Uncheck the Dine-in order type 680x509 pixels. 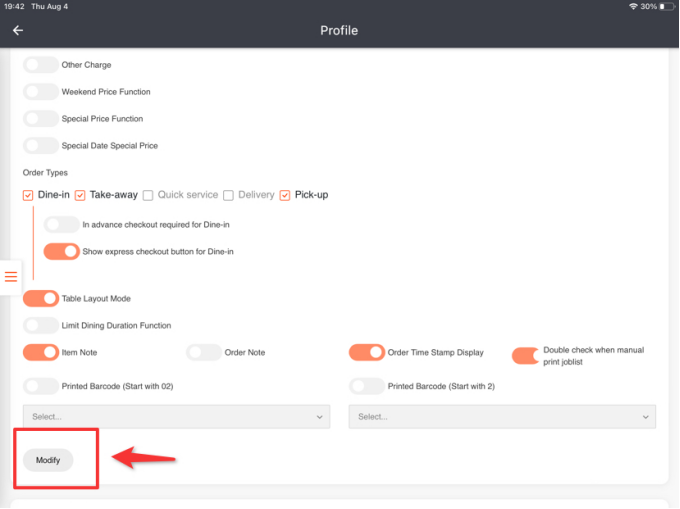point(28,195)
